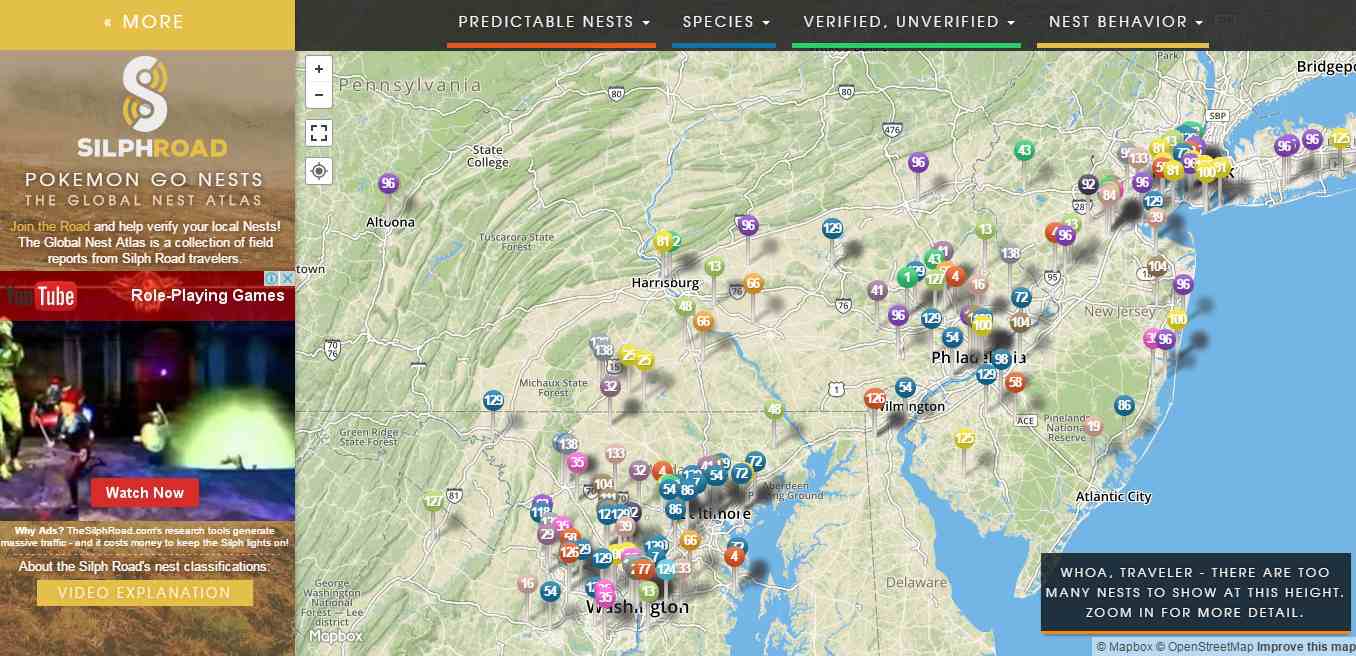Select dark gray 92 marker
1356x656 pixels.
[1088, 184]
